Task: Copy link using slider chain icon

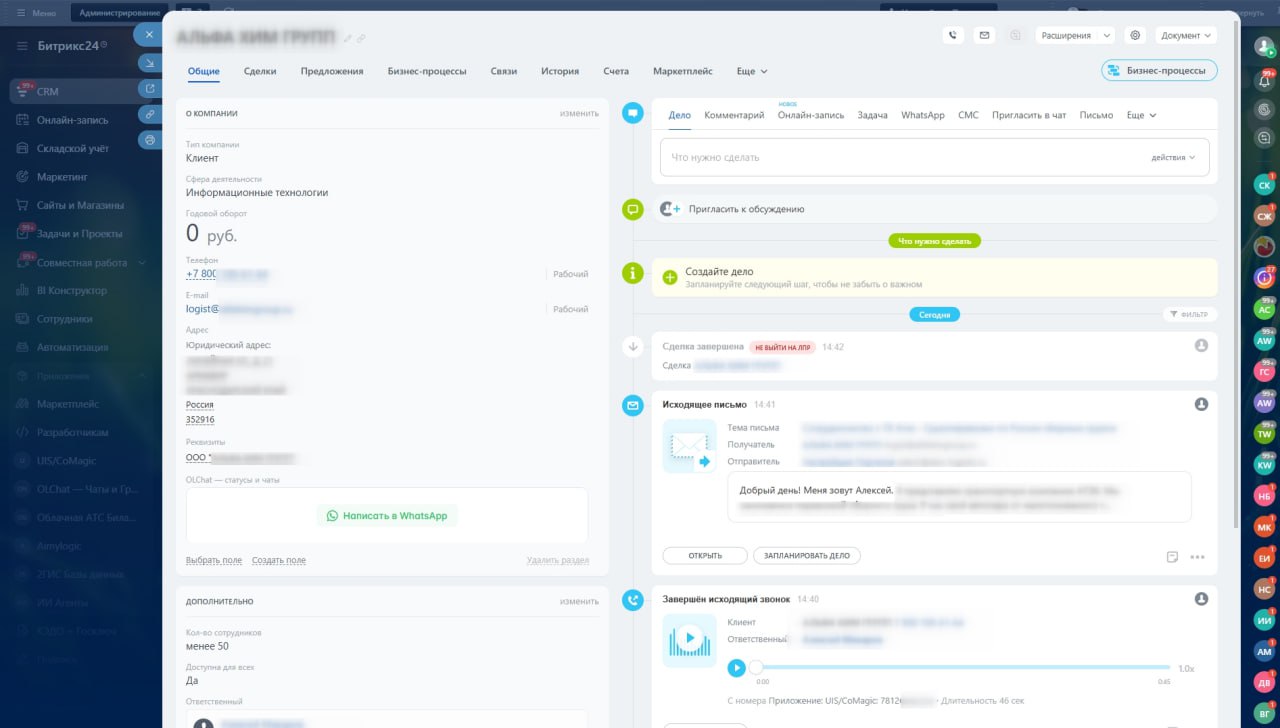Action: pos(149,114)
